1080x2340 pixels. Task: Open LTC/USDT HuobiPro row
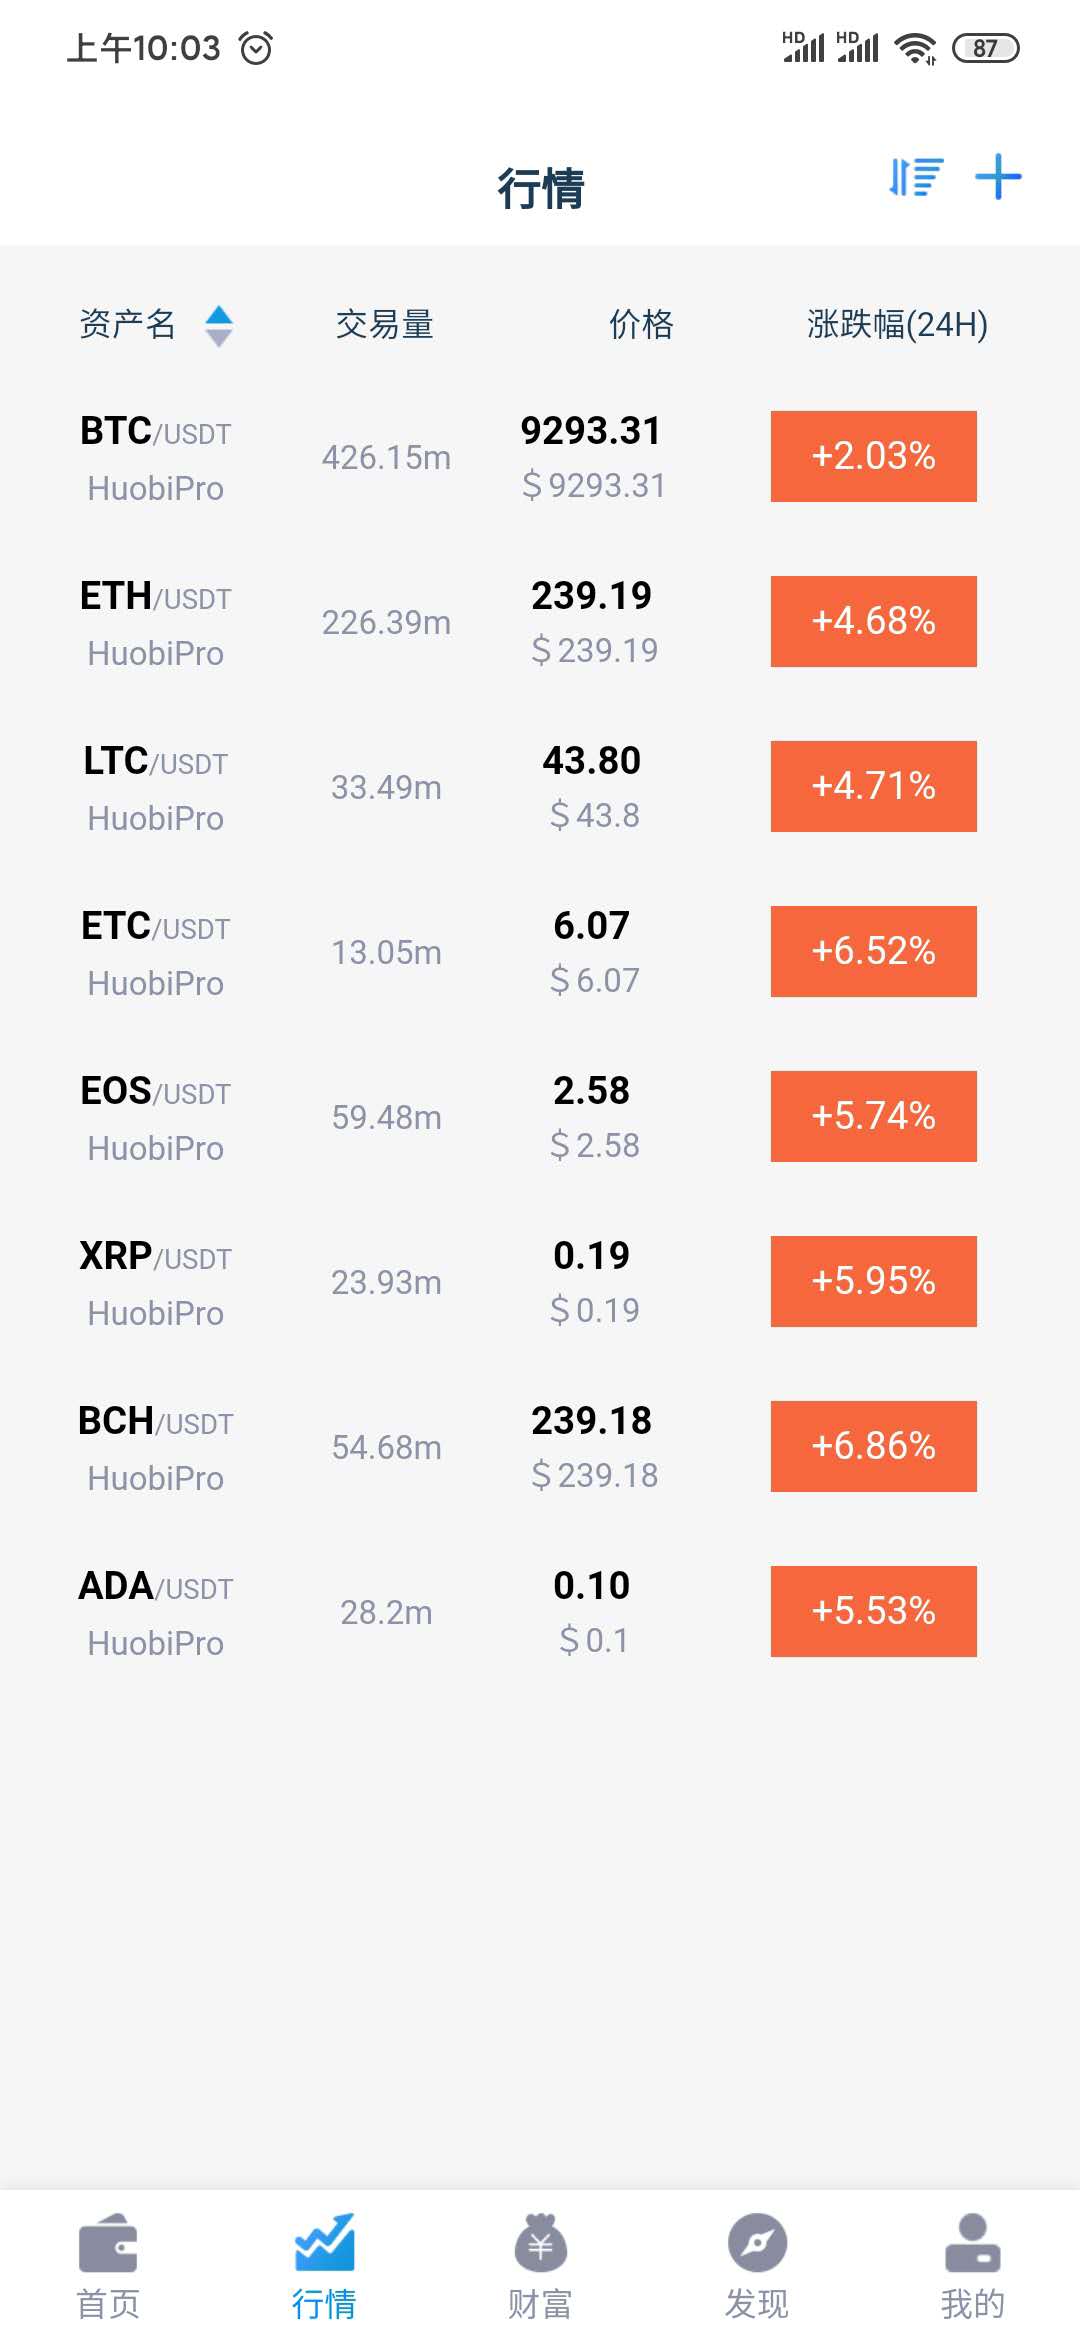(x=540, y=787)
